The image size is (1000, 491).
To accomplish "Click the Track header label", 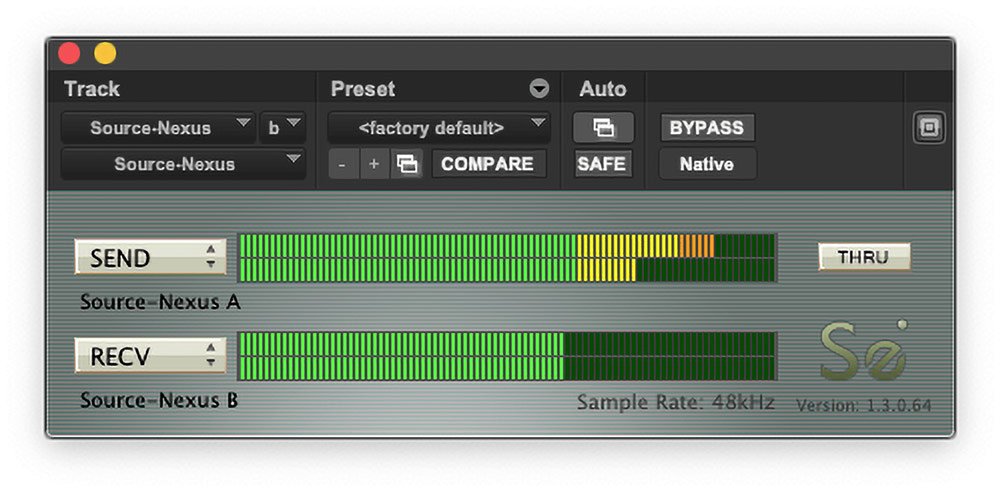I will click(x=92, y=89).
